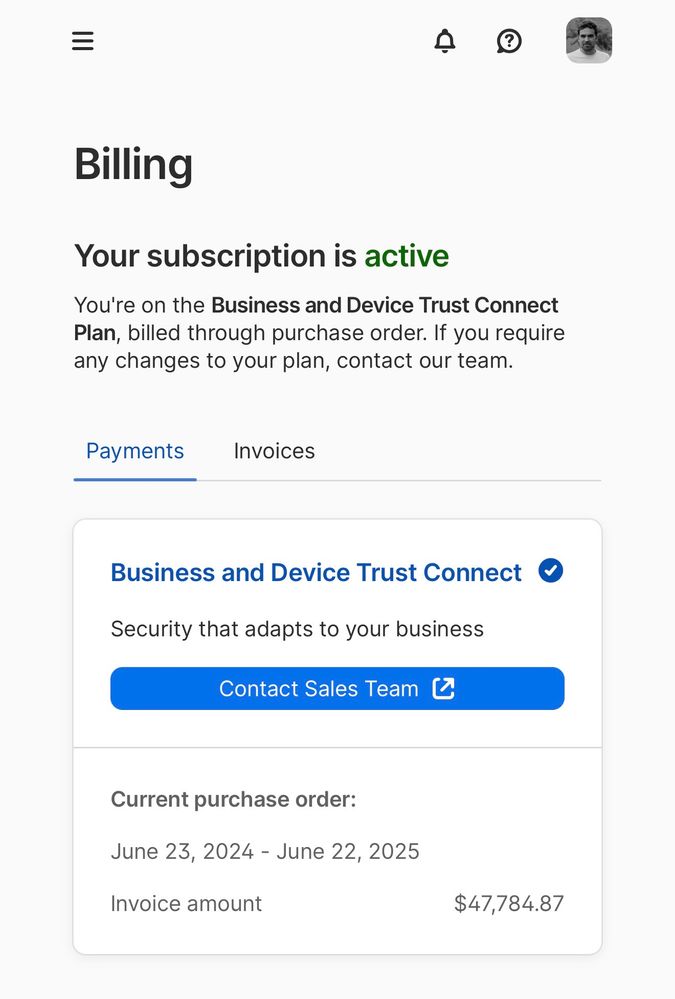Click the help question mark icon
The height and width of the screenshot is (999, 675).
(509, 41)
